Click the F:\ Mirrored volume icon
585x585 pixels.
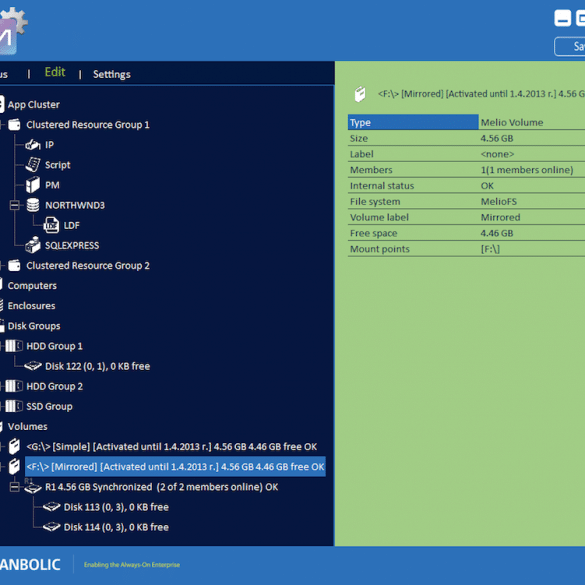pyautogui.click(x=14, y=466)
